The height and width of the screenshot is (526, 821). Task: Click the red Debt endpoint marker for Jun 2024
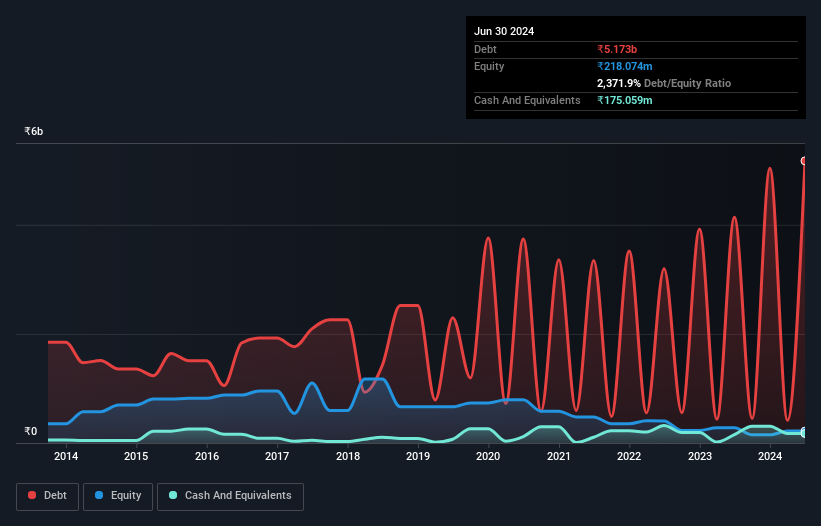[x=804, y=161]
